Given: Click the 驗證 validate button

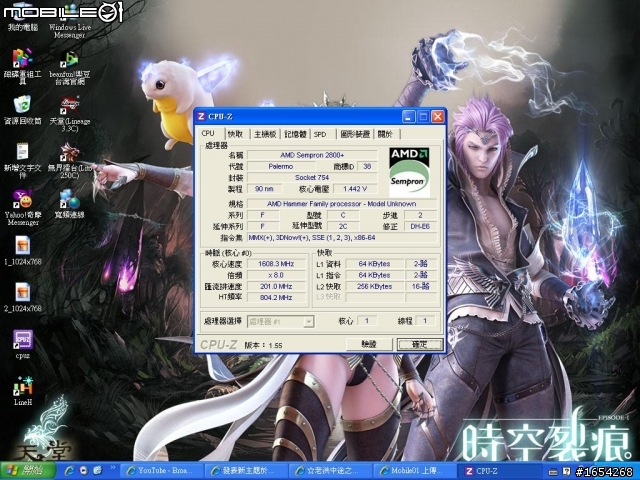Looking at the screenshot, I should click(369, 344).
